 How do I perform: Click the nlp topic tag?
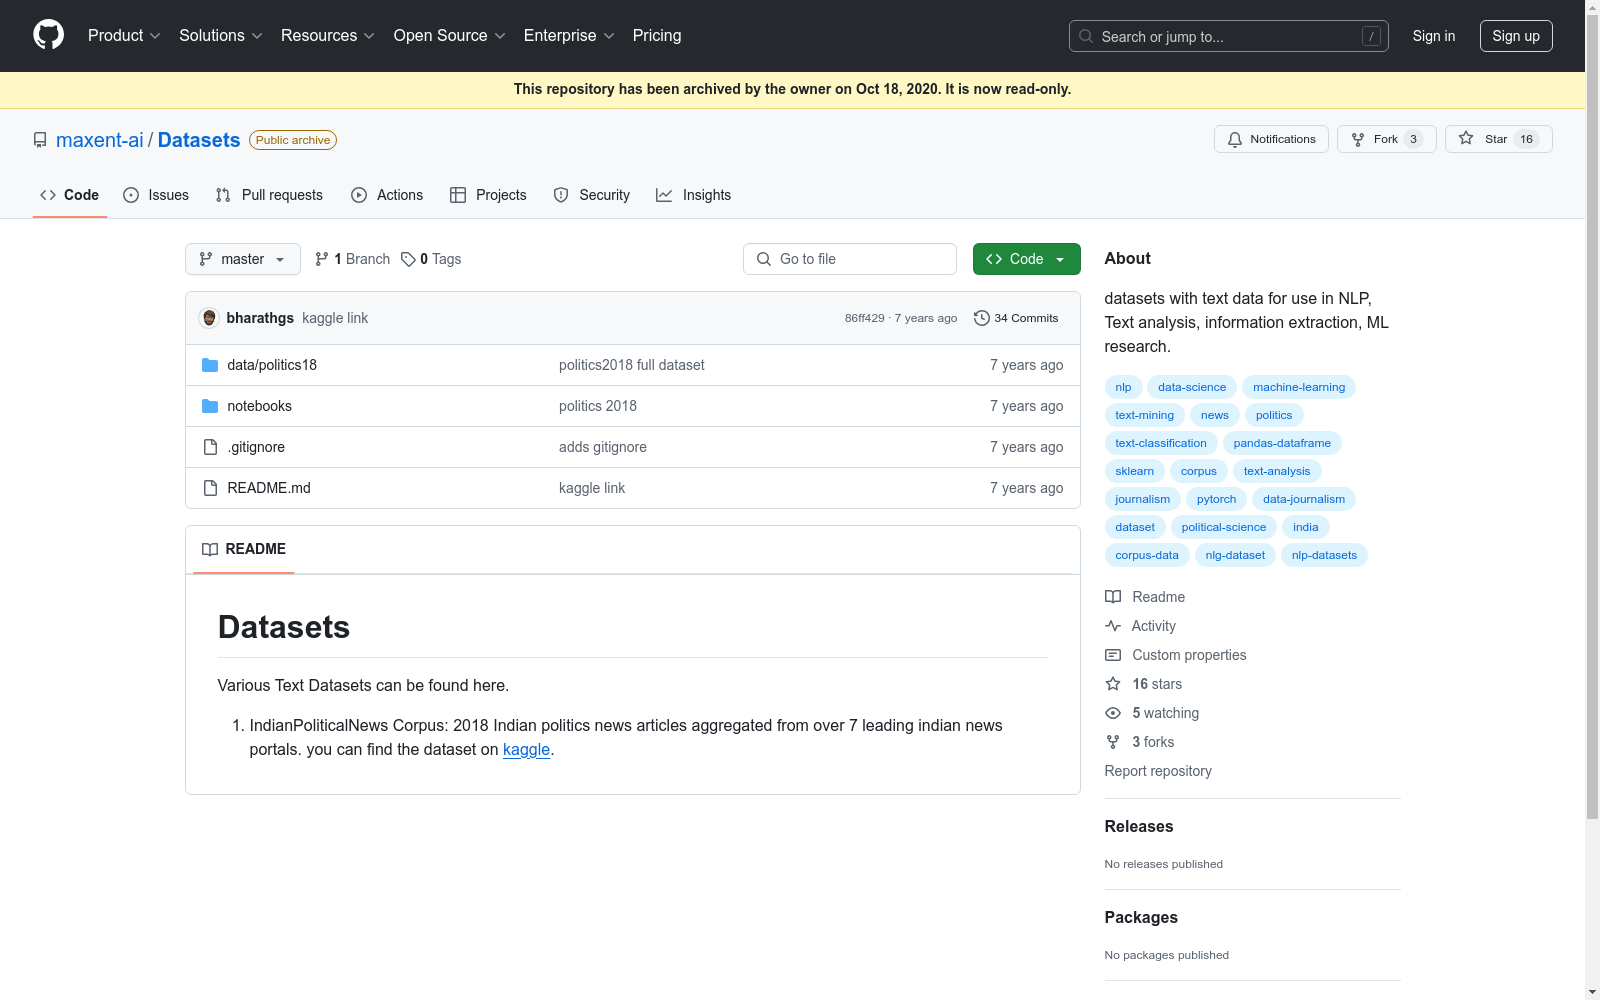(x=1123, y=387)
